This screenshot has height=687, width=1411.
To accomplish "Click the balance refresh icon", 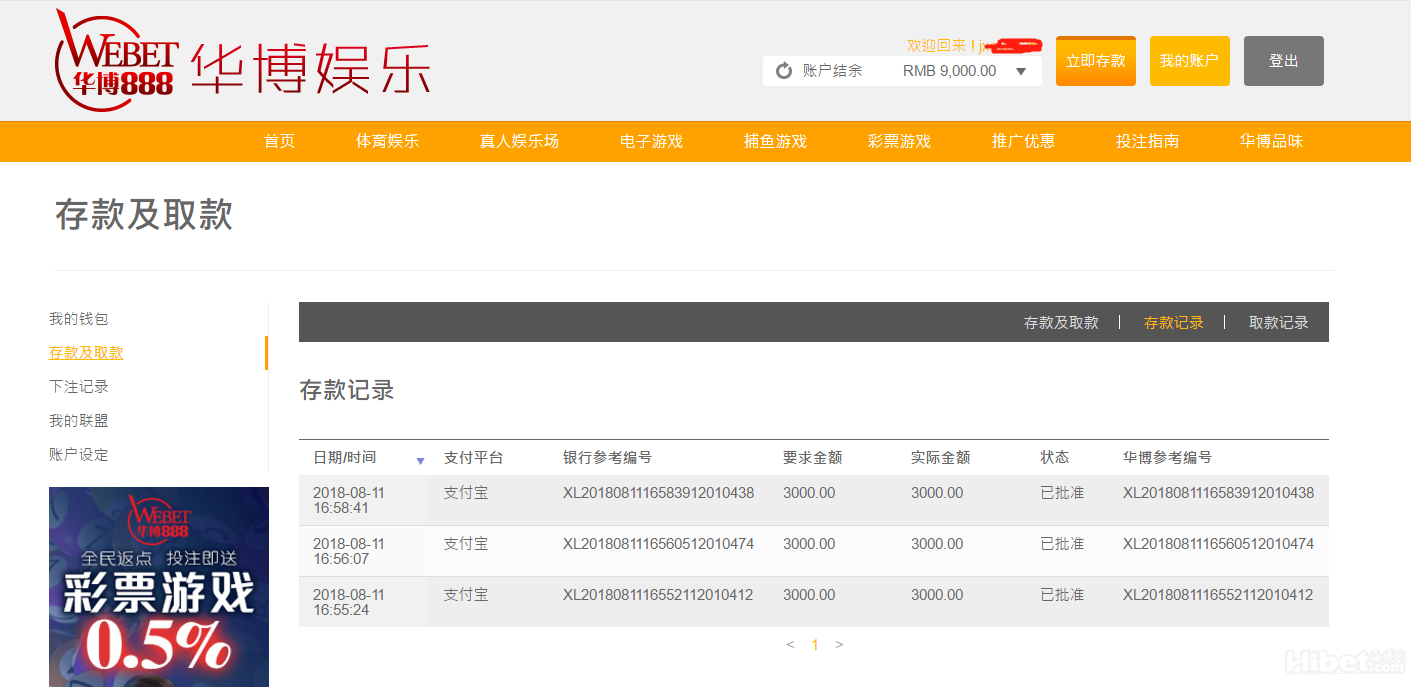I will coord(784,71).
